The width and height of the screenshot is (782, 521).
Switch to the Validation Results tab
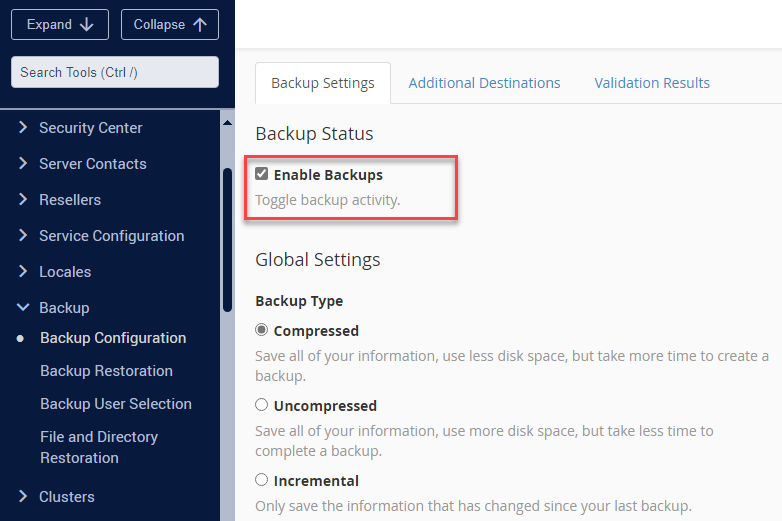pyautogui.click(x=652, y=83)
